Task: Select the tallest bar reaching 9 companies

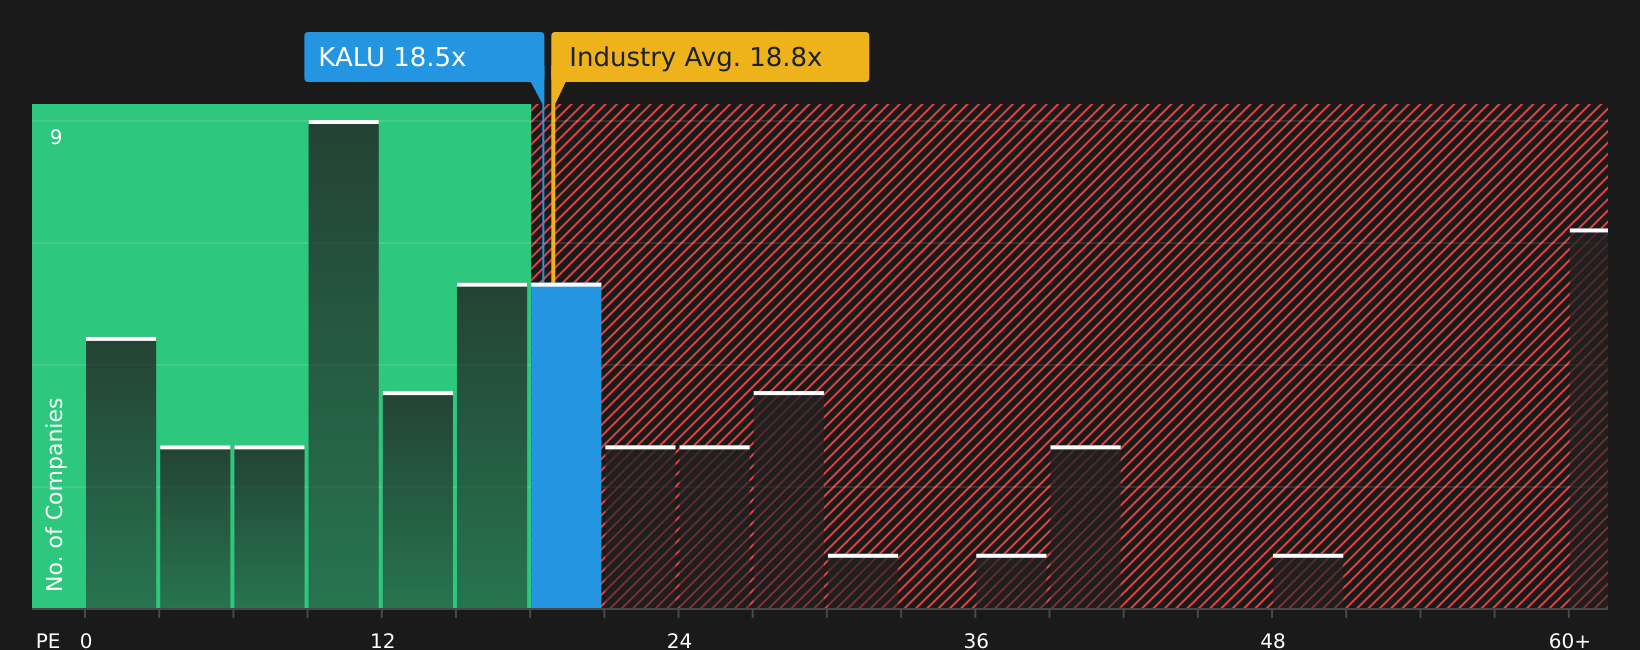Action: point(344,365)
